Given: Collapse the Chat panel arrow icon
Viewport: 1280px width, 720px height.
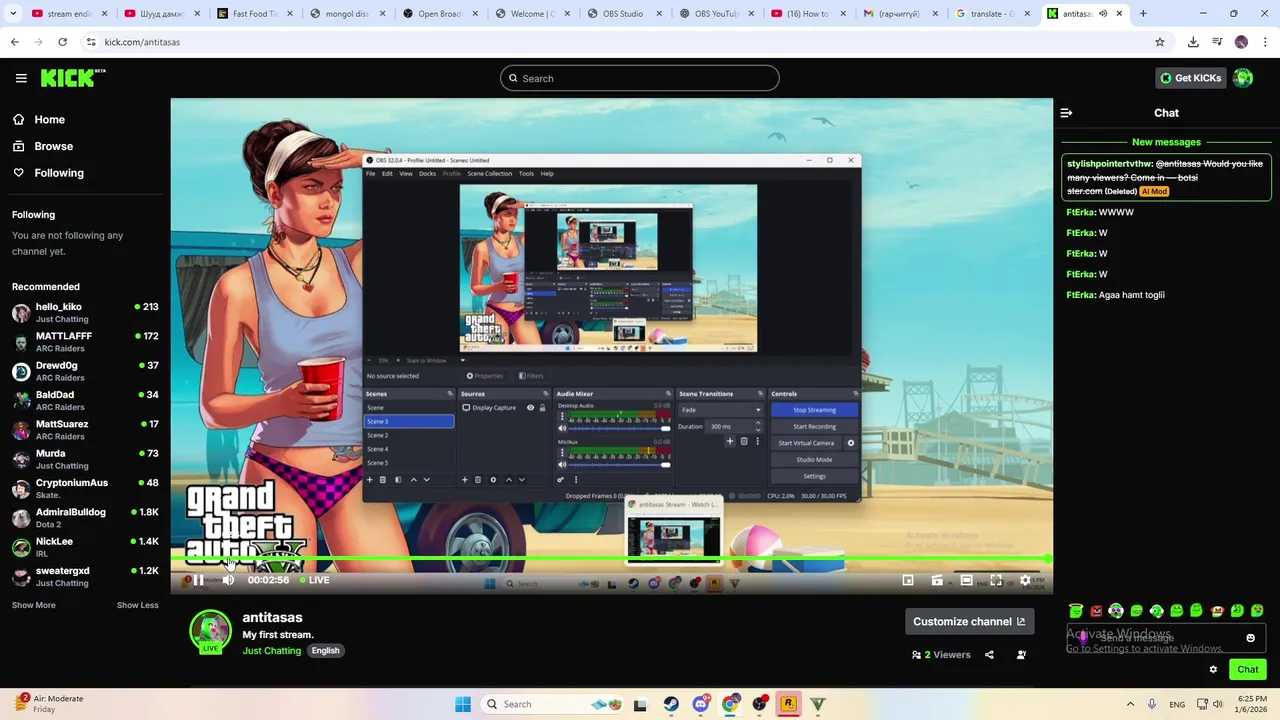Looking at the screenshot, I should (1066, 113).
